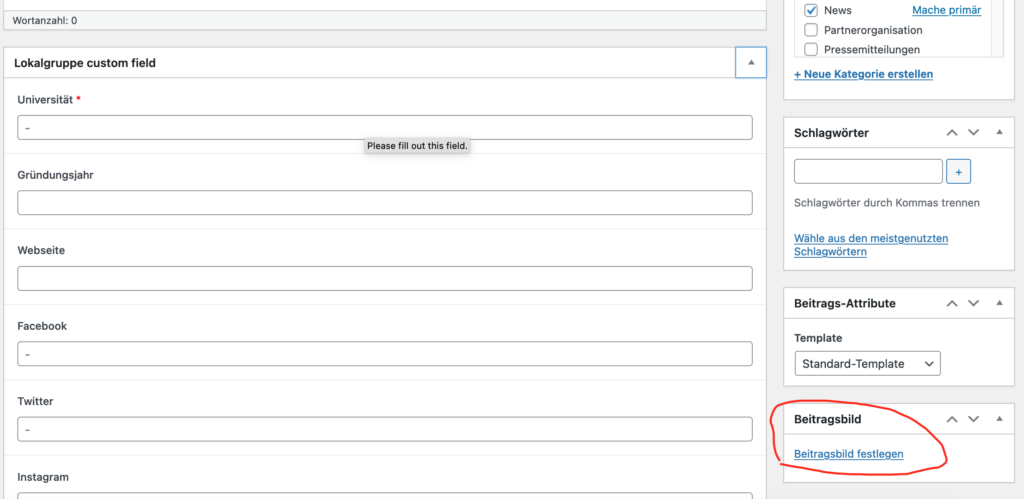Click Beitragsbild festlegen link

[x=848, y=453]
